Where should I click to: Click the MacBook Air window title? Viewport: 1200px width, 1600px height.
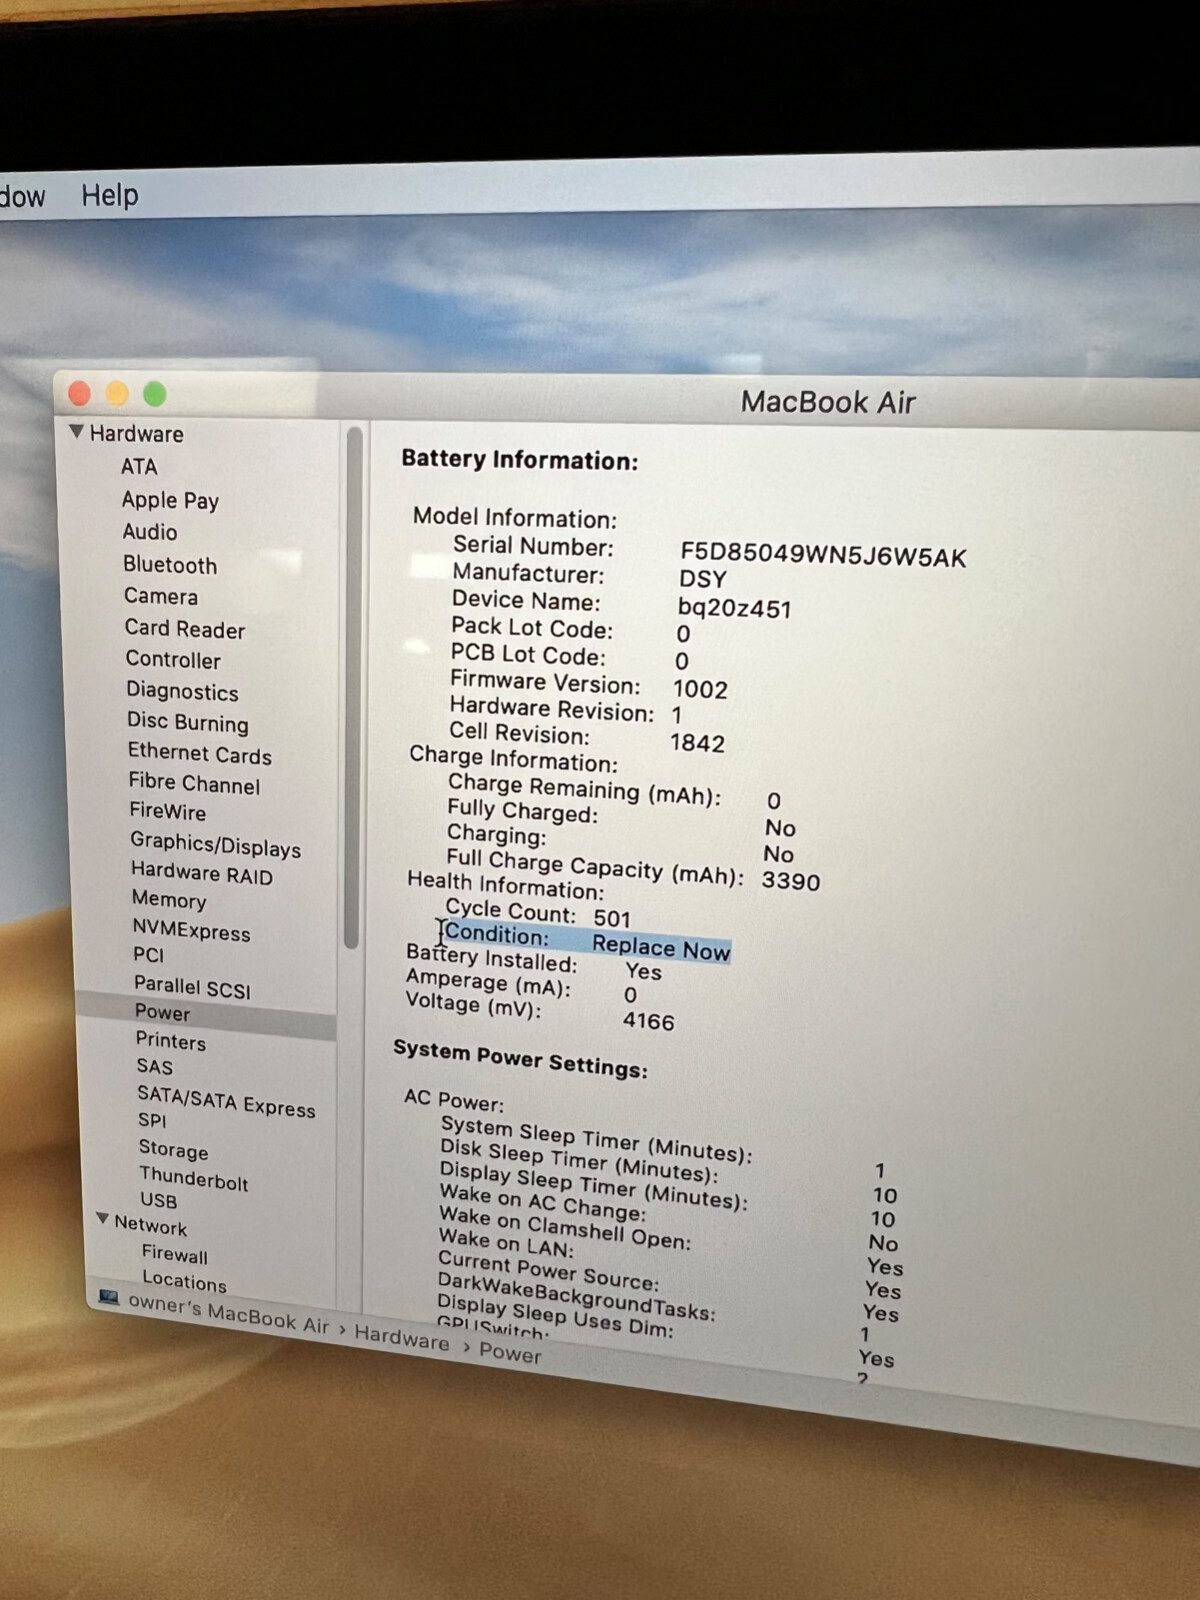pos(828,402)
